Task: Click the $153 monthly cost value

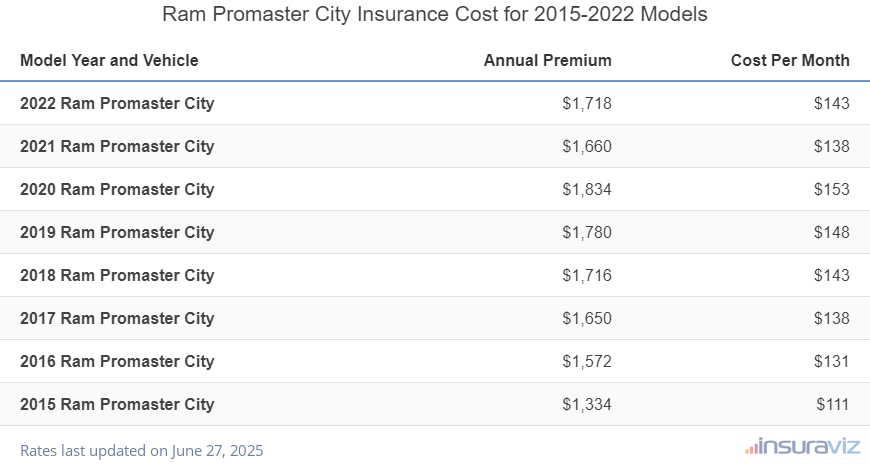Action: (831, 189)
